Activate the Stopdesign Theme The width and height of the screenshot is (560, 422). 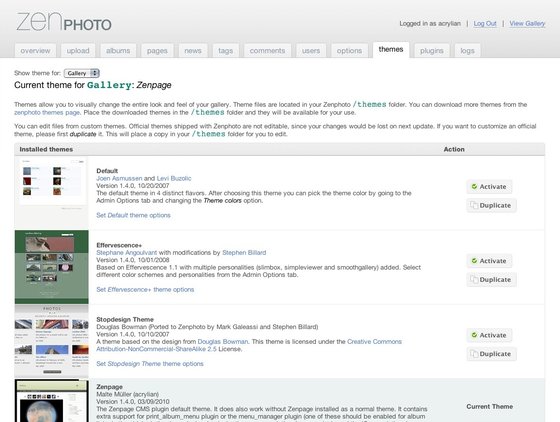(x=489, y=335)
